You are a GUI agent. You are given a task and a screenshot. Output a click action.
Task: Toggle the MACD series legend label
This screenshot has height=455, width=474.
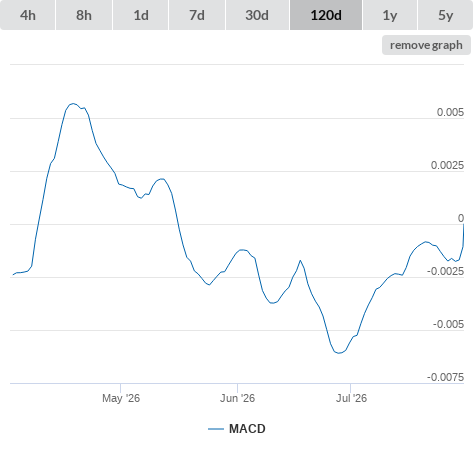(x=247, y=429)
